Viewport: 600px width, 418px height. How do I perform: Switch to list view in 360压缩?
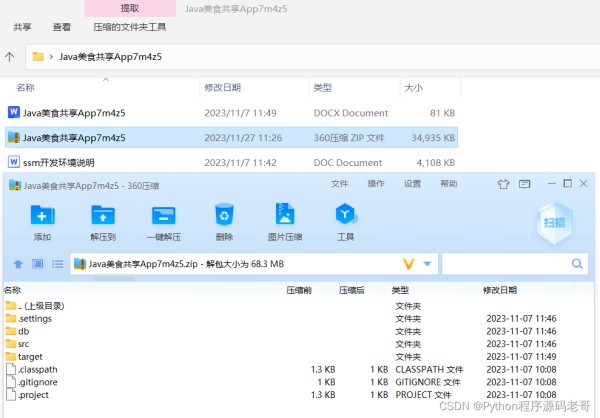[57, 264]
